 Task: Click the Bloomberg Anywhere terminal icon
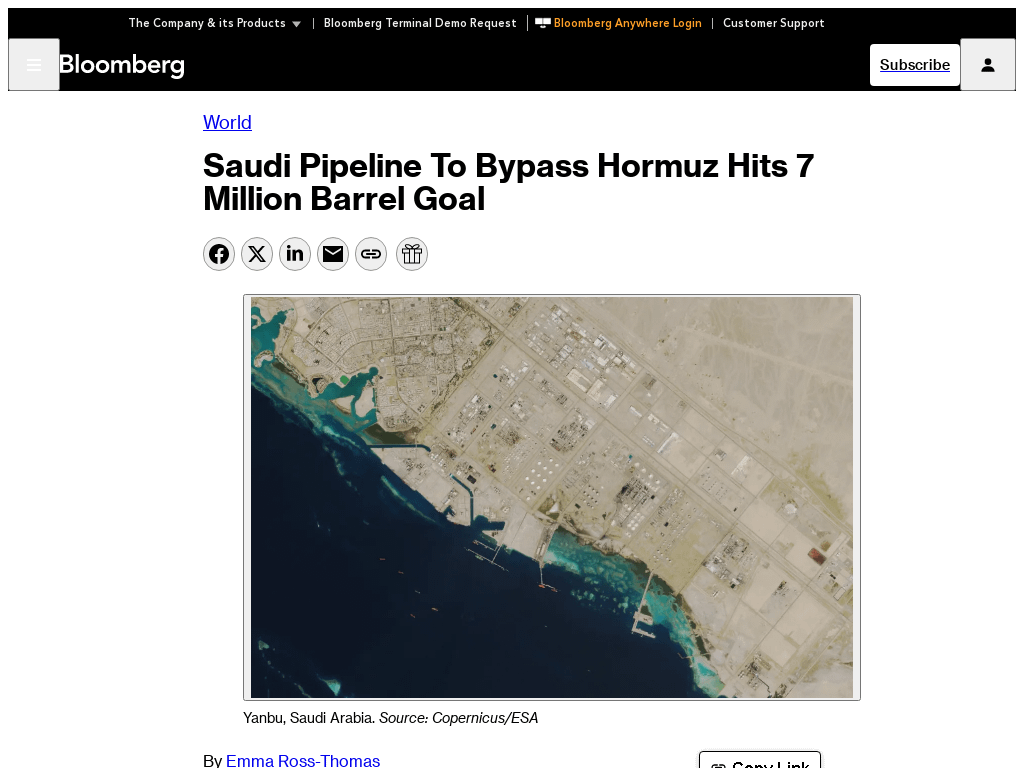coord(543,23)
